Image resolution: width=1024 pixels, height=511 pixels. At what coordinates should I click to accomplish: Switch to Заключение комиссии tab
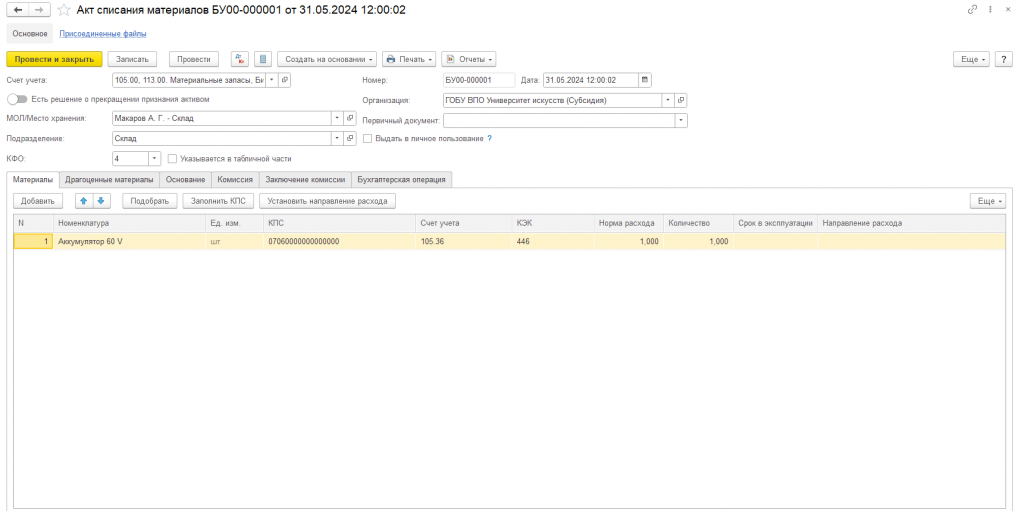tap(306, 179)
